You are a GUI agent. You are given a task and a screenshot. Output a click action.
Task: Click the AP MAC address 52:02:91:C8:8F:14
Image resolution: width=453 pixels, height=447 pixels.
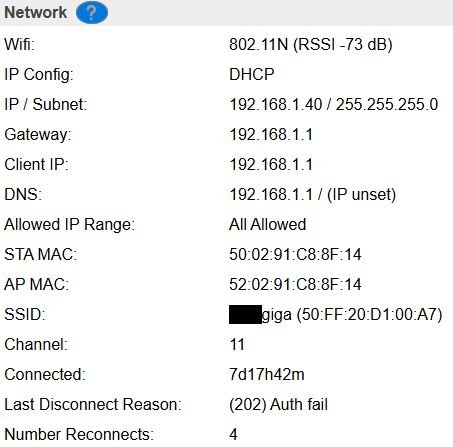click(x=295, y=284)
